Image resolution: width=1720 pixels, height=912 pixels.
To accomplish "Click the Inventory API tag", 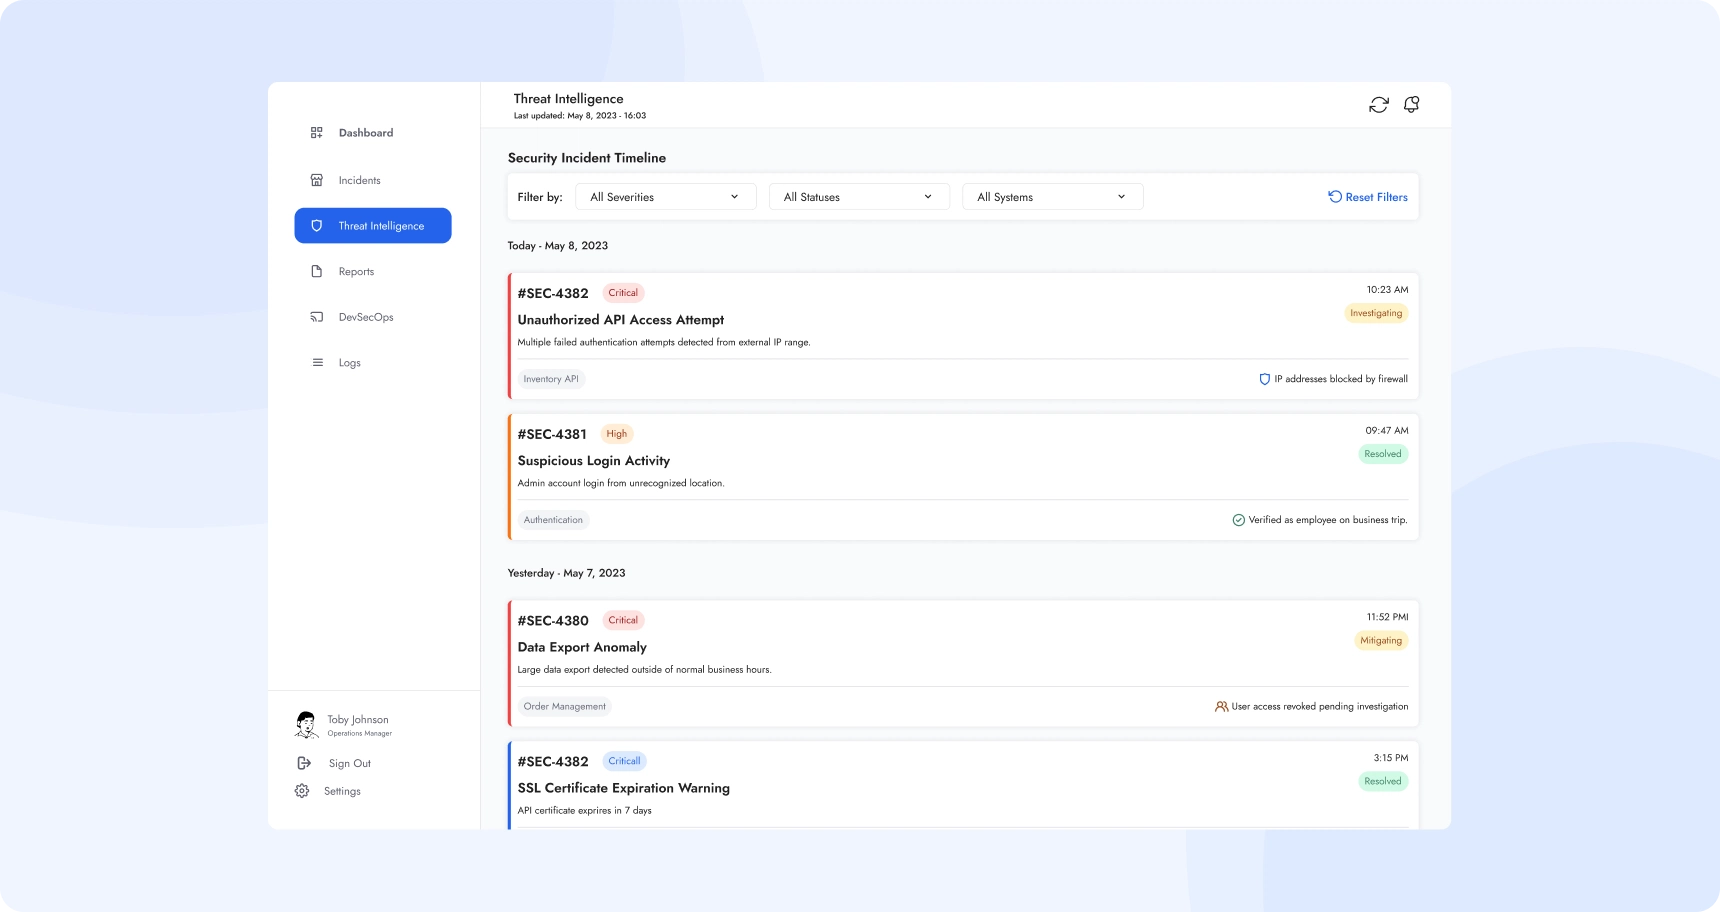I will 551,379.
